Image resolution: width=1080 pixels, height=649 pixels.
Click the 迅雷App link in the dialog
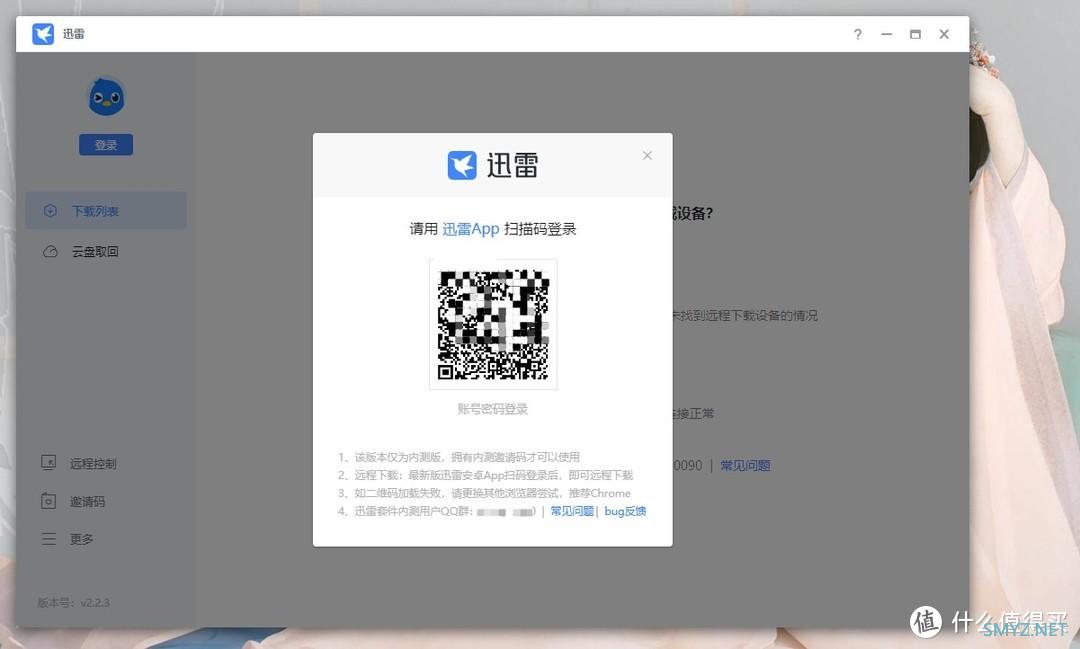pyautogui.click(x=470, y=229)
